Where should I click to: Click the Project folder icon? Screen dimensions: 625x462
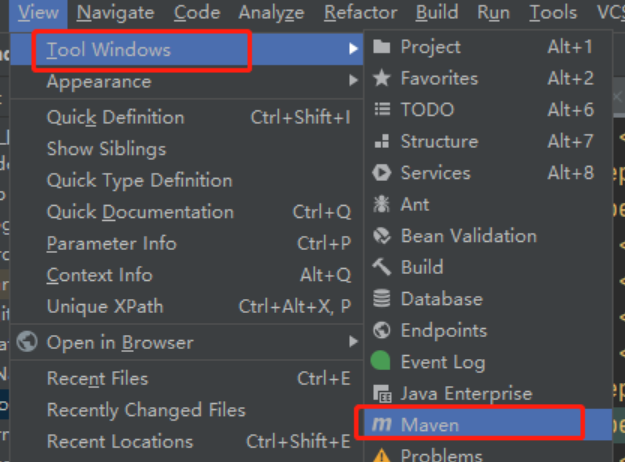[x=381, y=47]
